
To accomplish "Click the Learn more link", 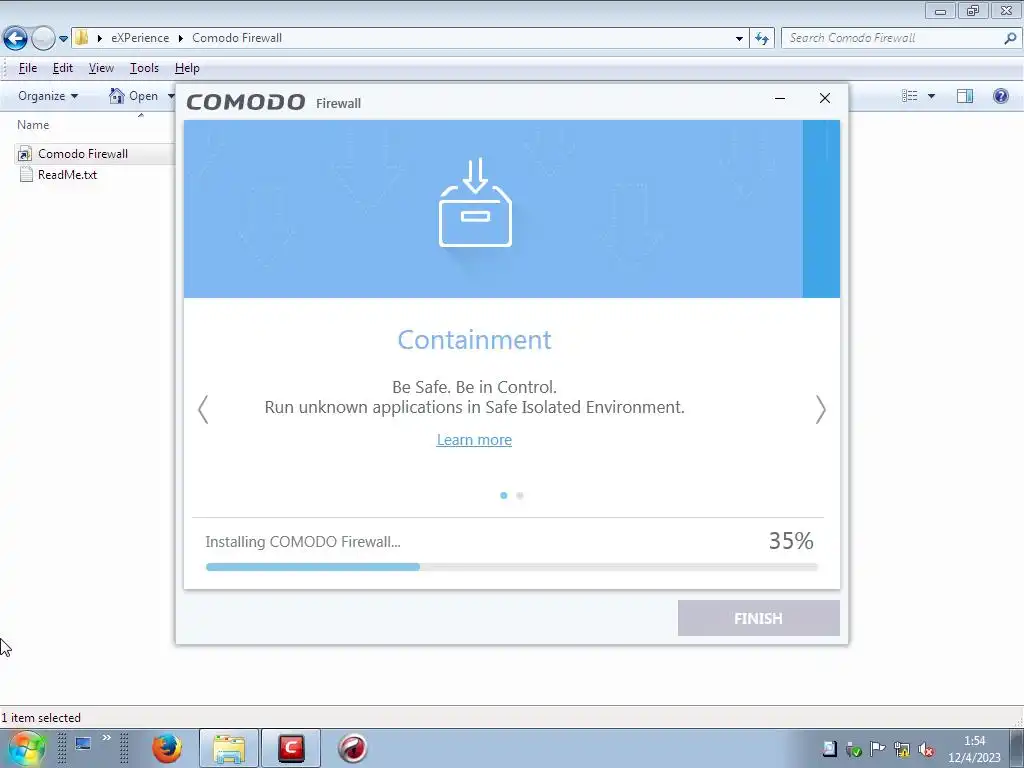I will click(474, 440).
